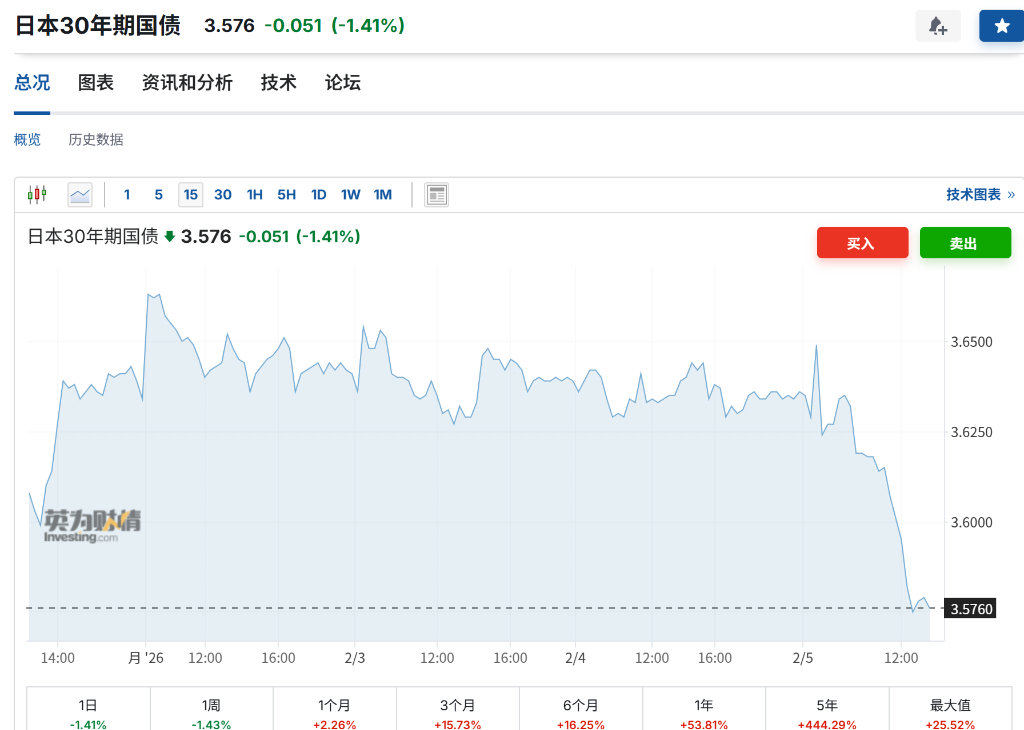Select the 15-minute chart interval
This screenshot has height=730, width=1024.
pos(190,194)
